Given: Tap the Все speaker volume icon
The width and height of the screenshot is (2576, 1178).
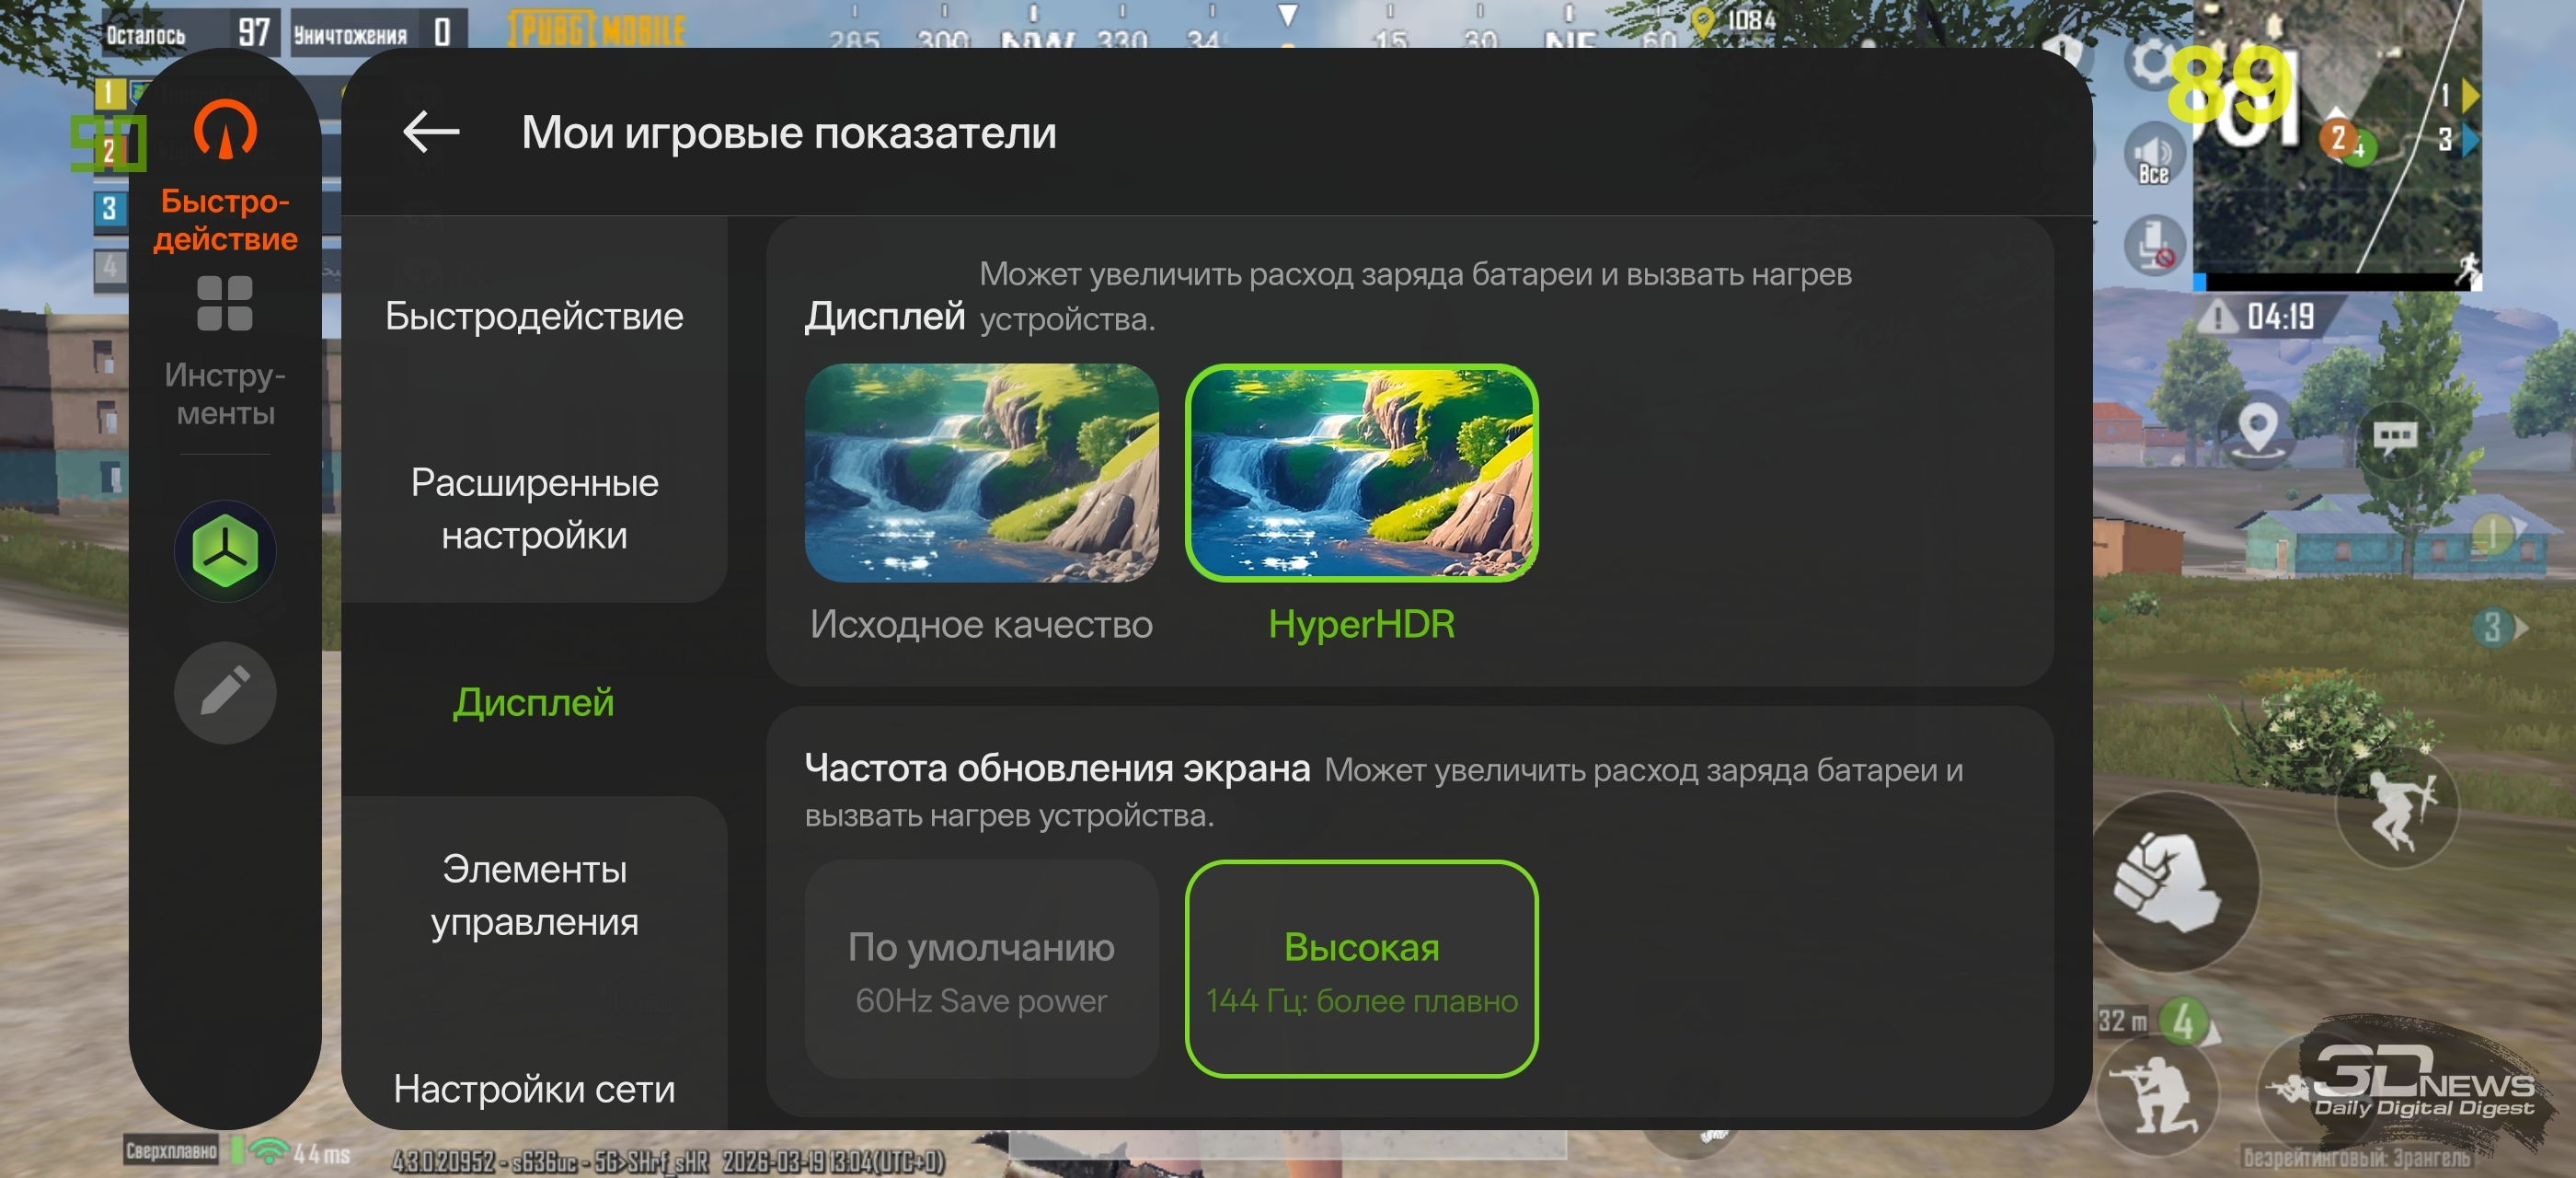Looking at the screenshot, I should click(2153, 155).
